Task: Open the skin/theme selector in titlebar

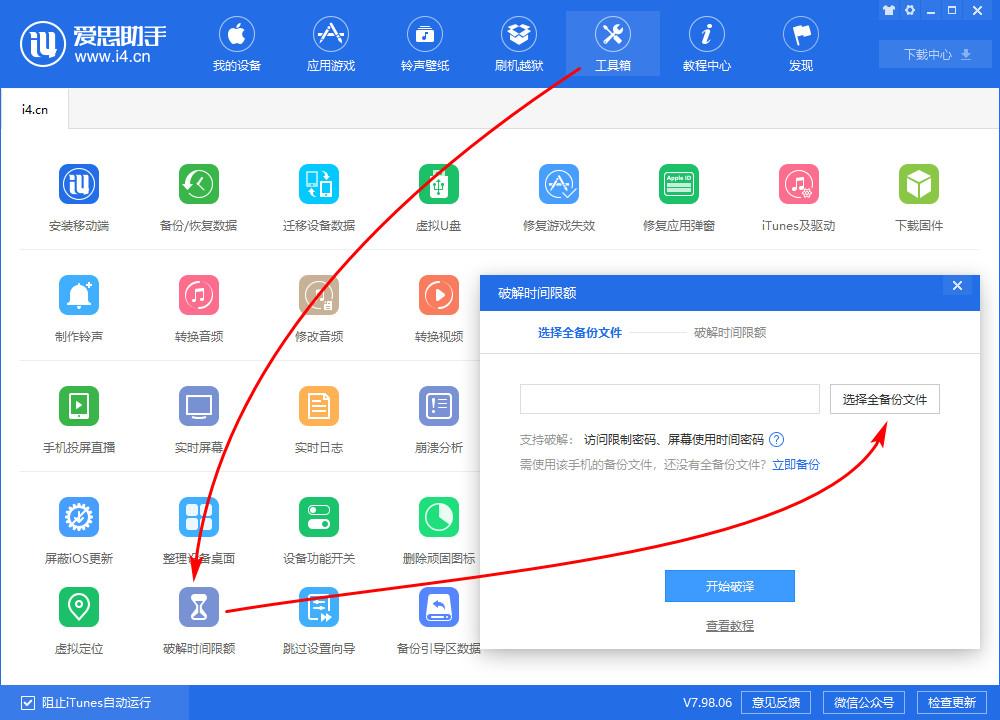Action: click(x=888, y=10)
